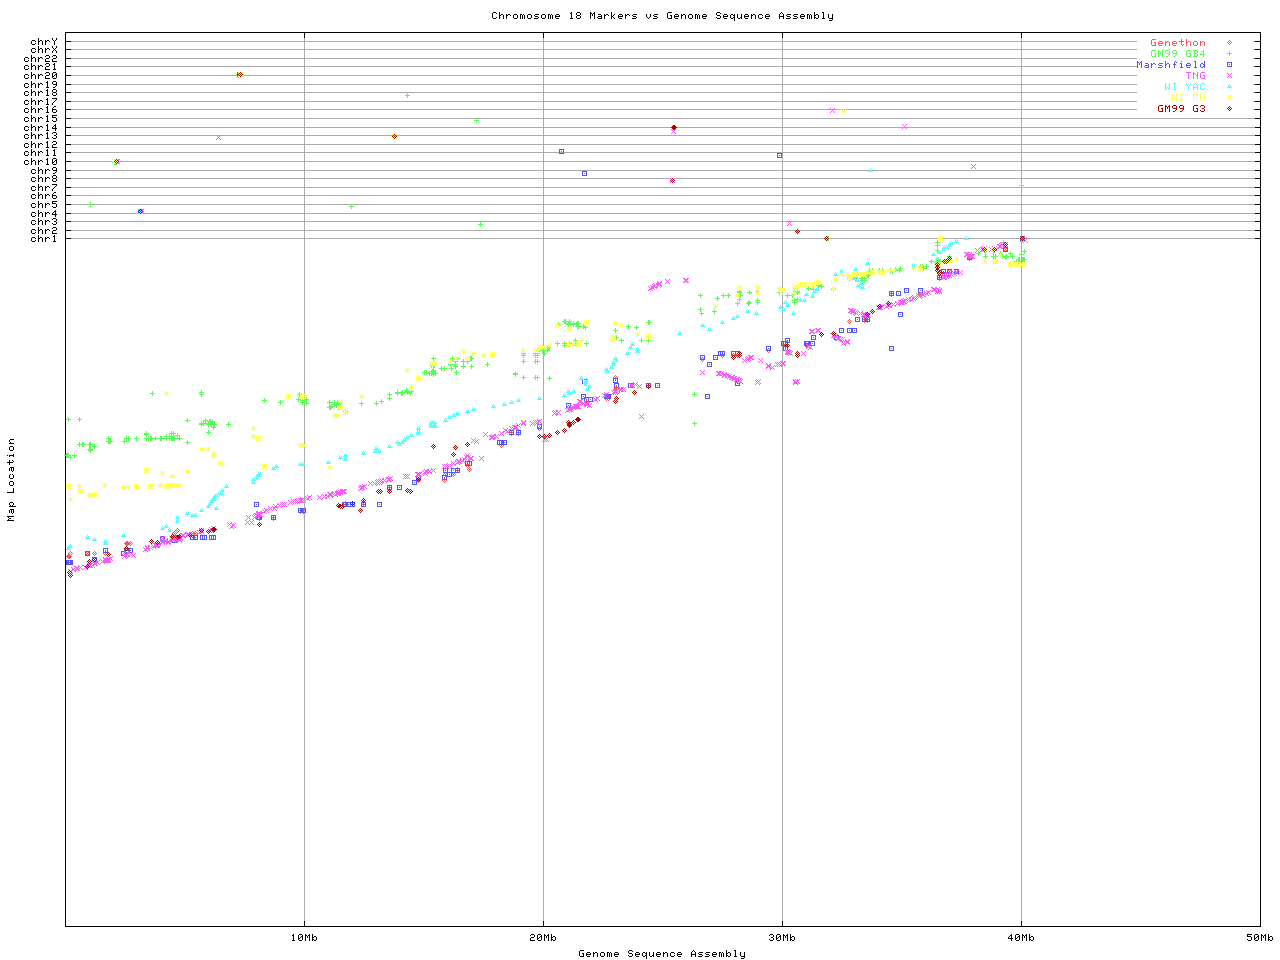Click the chart title Chromosome 18 Markers

(662, 16)
